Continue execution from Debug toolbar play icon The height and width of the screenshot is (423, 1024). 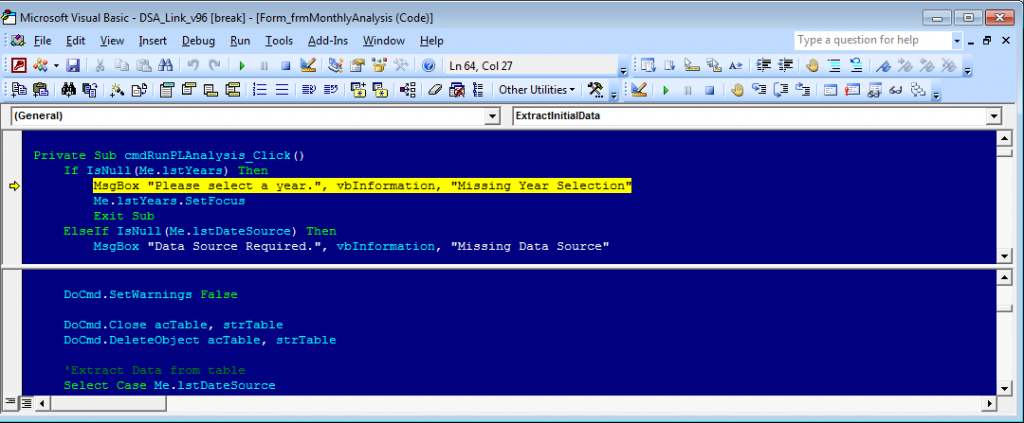[665, 90]
